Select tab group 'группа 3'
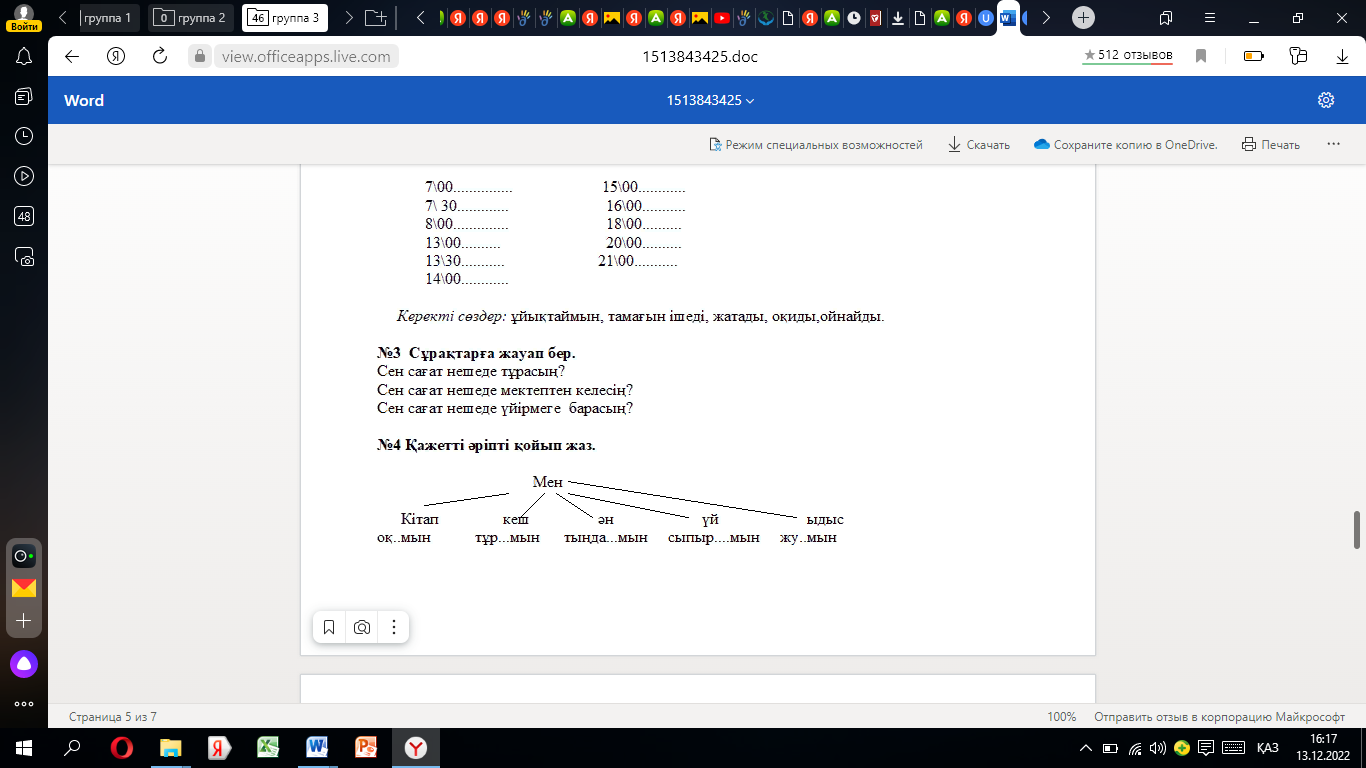 coord(285,18)
